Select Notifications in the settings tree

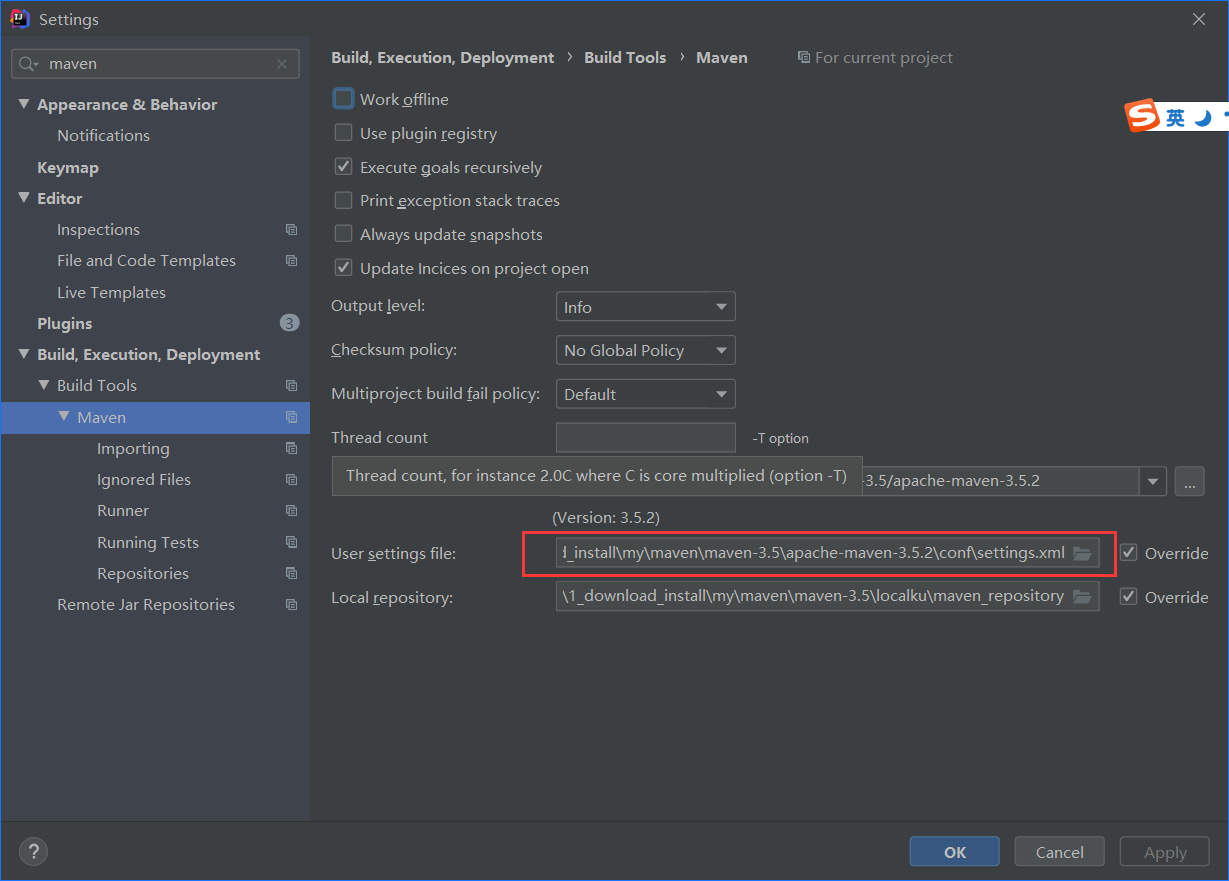[x=103, y=136]
